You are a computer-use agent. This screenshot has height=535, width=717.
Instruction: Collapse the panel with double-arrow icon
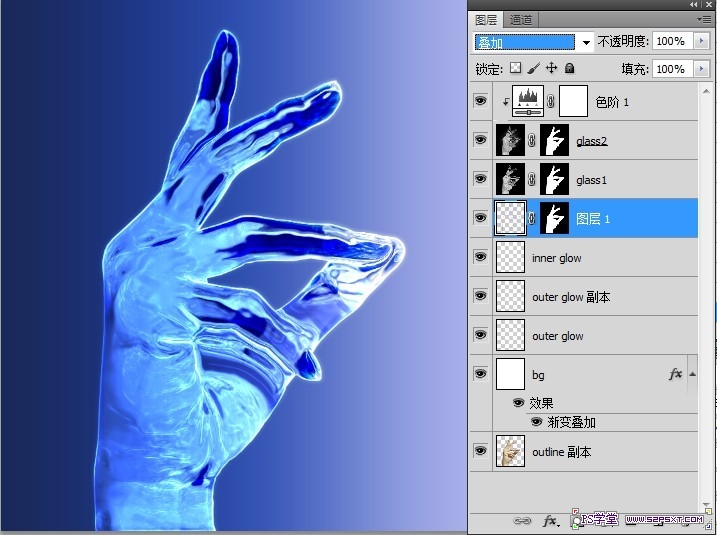click(x=694, y=4)
